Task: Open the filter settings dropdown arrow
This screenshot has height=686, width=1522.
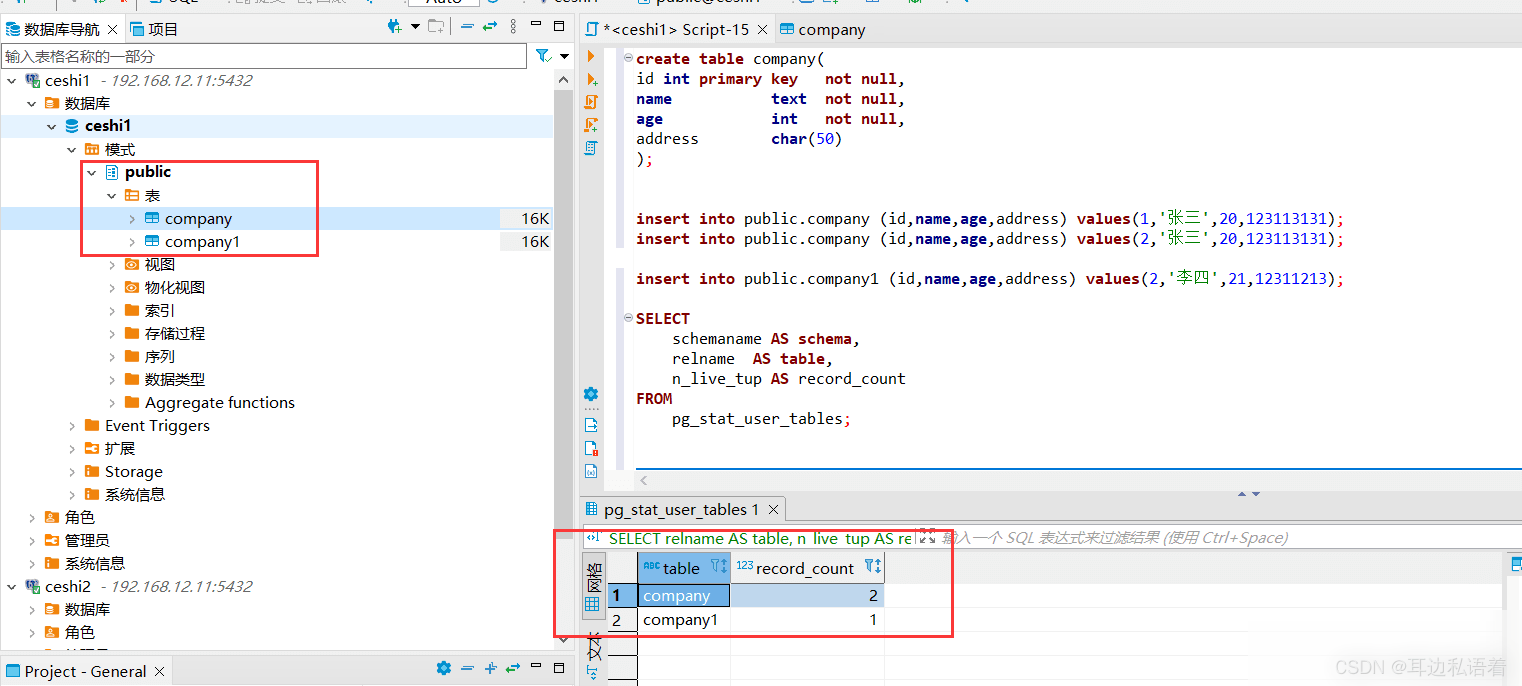Action: pyautogui.click(x=564, y=56)
